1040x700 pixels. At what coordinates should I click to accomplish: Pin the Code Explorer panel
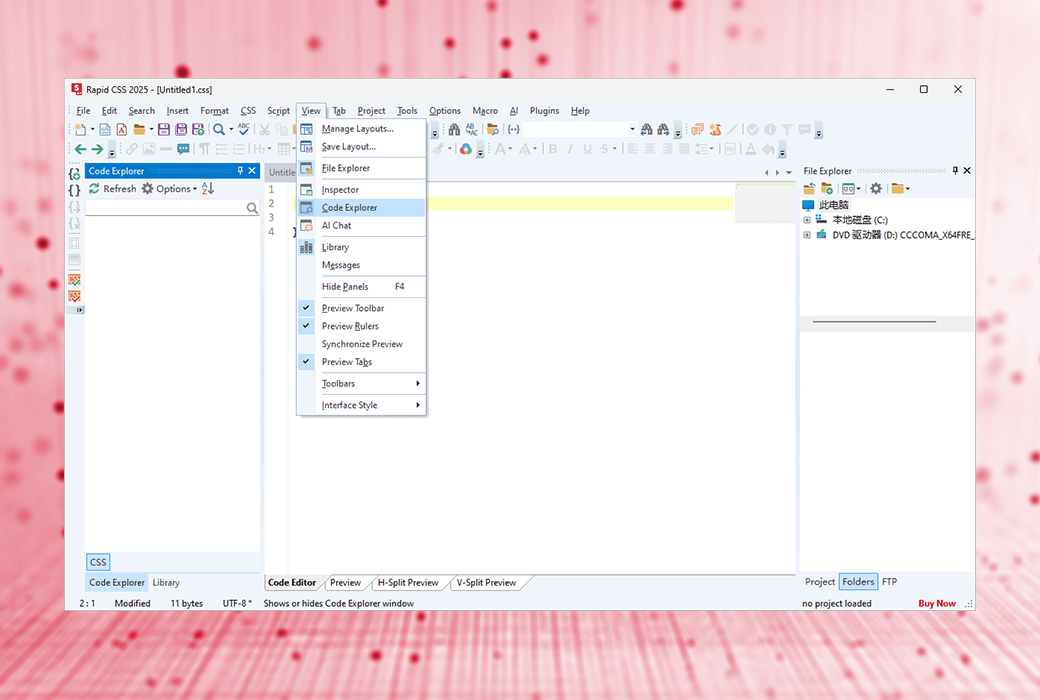(240, 171)
